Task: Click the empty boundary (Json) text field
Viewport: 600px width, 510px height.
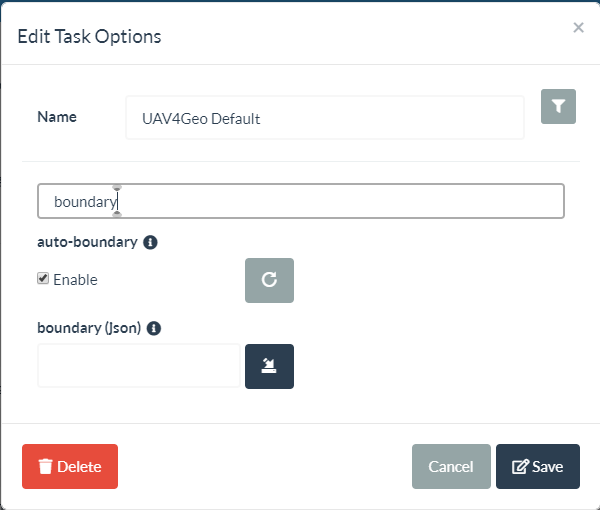Action: click(139, 366)
